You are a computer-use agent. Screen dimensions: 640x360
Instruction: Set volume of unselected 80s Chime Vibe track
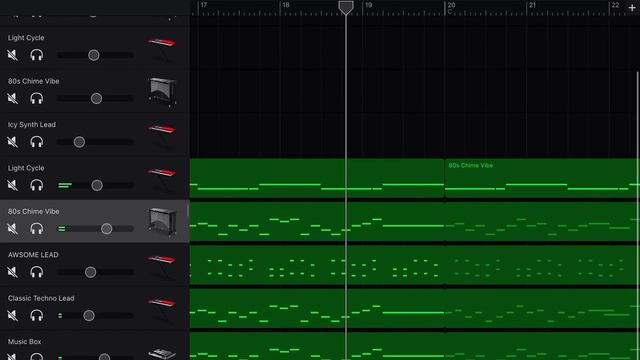tap(96, 98)
